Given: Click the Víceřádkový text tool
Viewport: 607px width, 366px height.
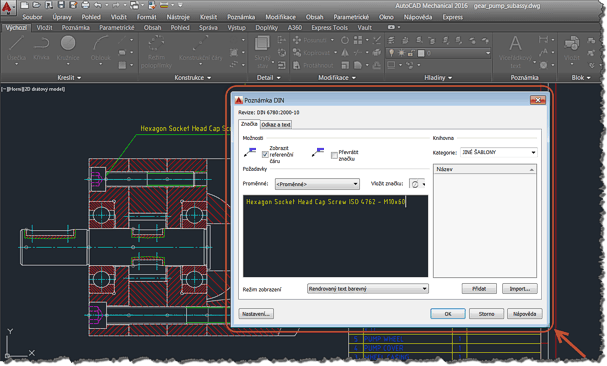Looking at the screenshot, I should point(515,52).
